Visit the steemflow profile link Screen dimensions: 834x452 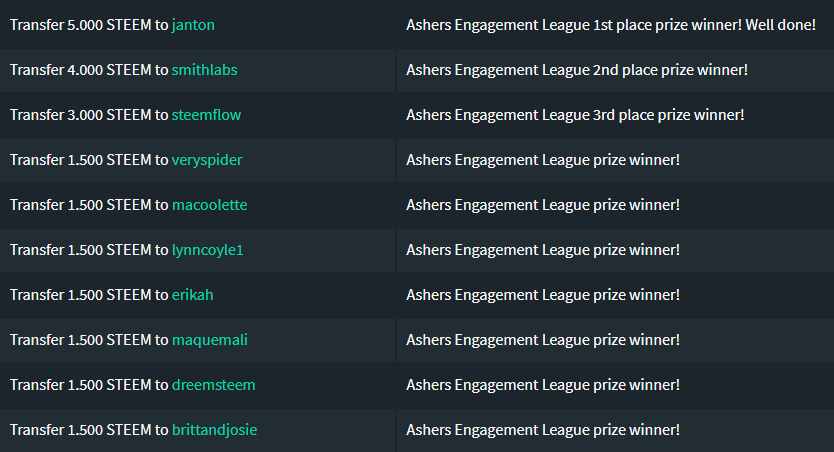click(206, 114)
